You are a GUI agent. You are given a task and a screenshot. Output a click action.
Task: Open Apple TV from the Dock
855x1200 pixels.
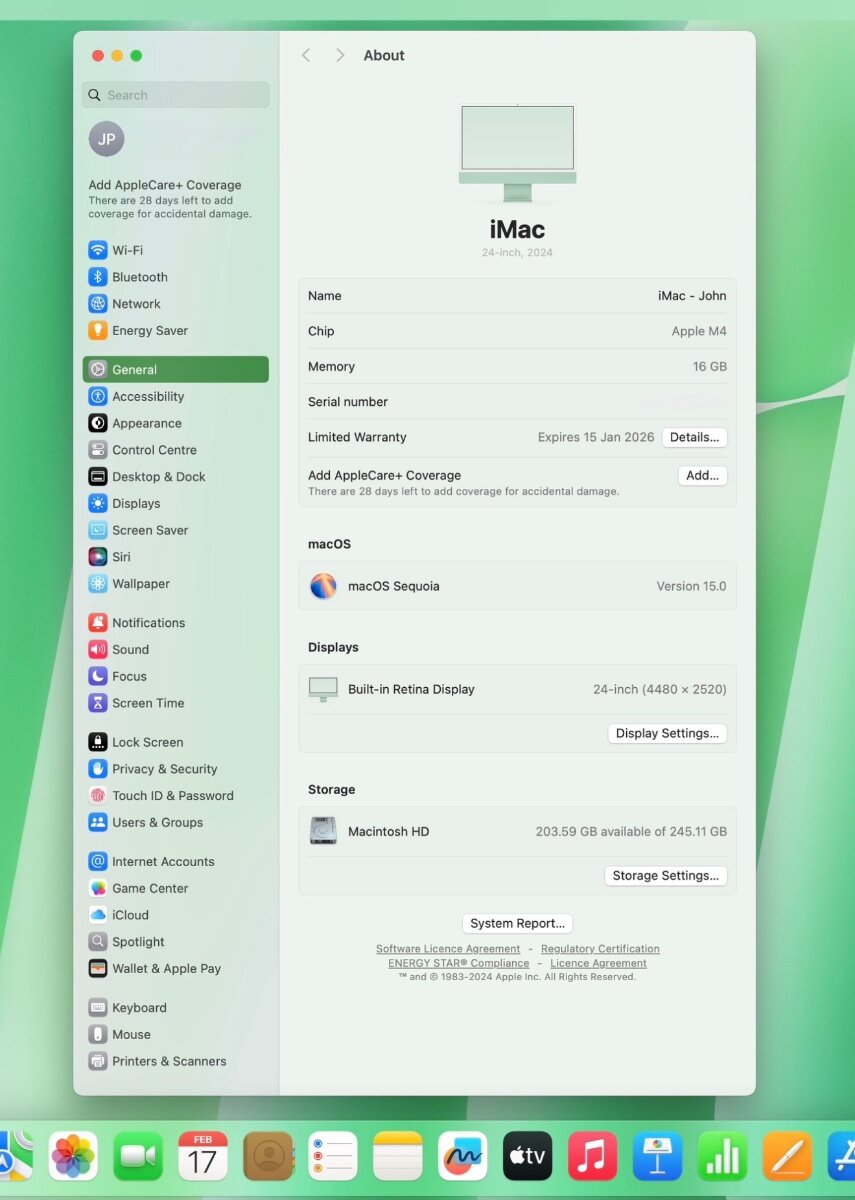pyautogui.click(x=528, y=1156)
